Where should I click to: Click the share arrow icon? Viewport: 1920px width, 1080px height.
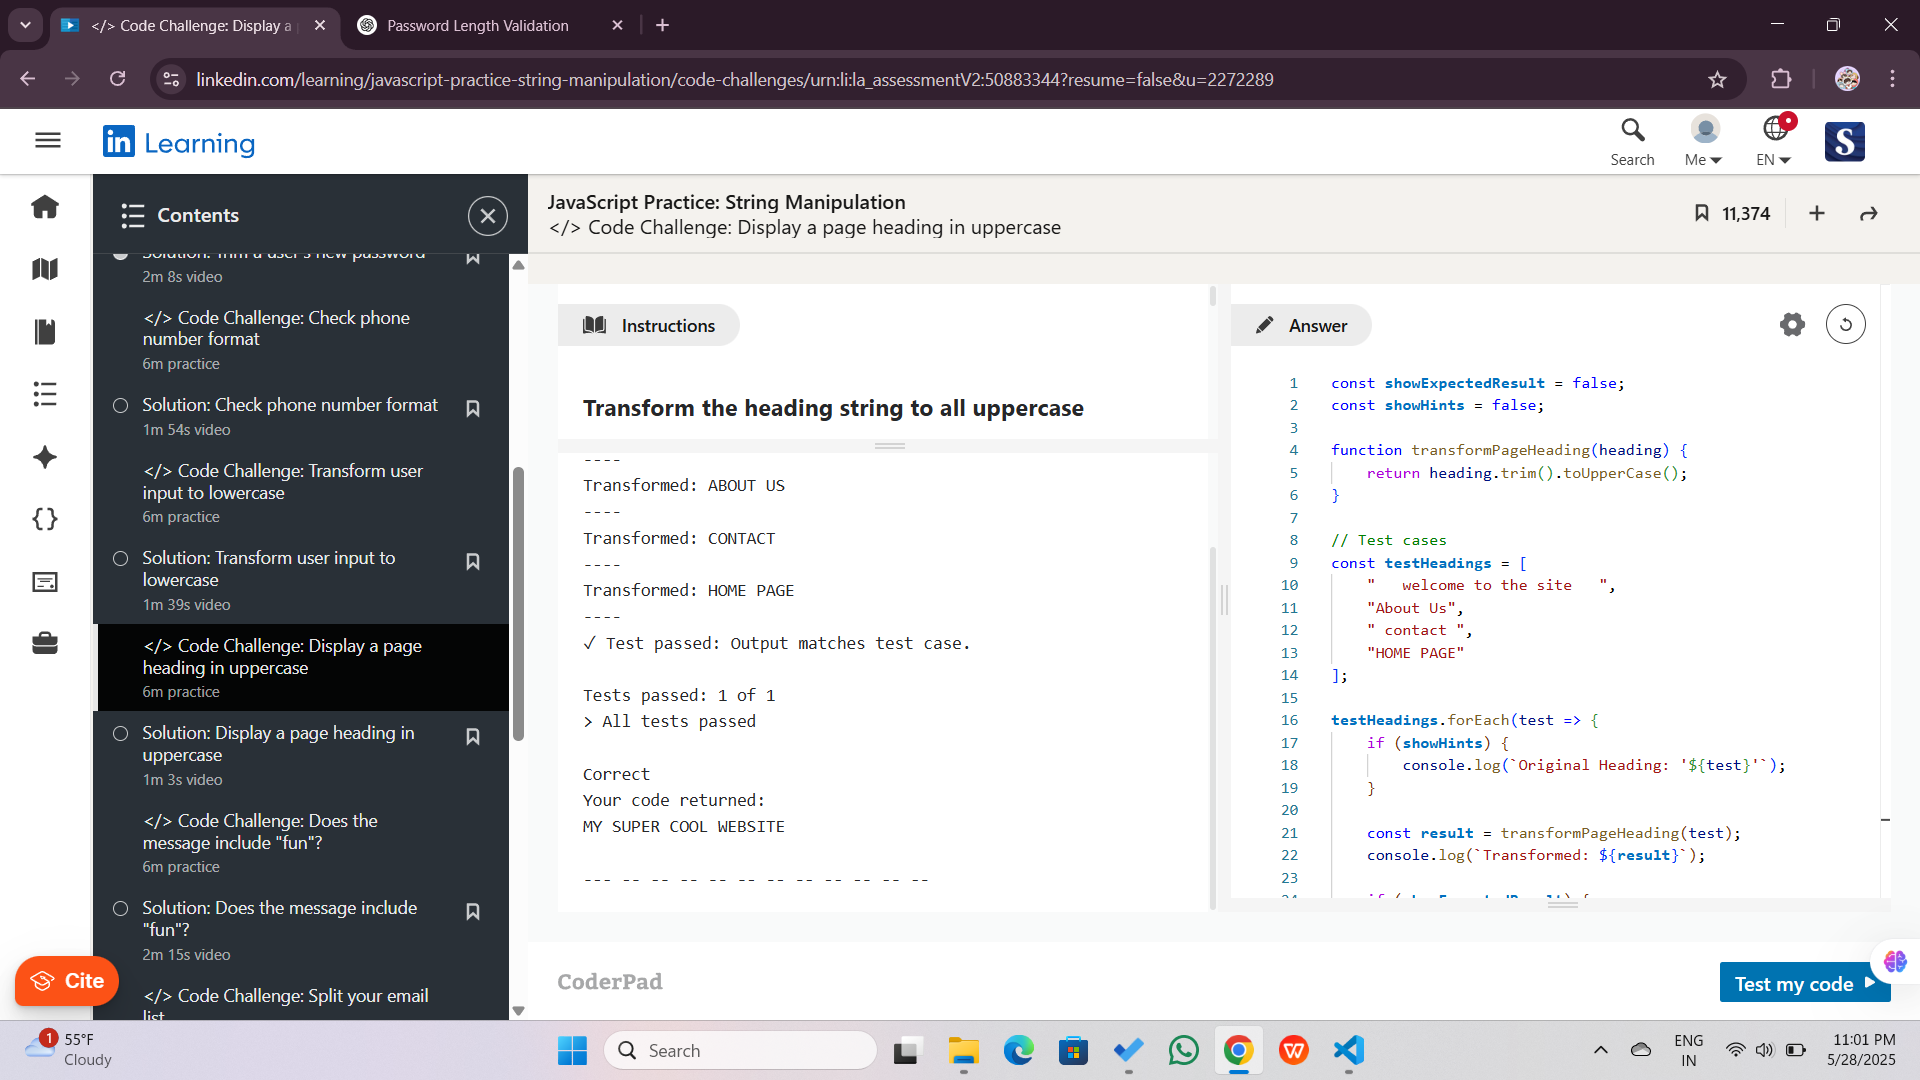point(1868,214)
